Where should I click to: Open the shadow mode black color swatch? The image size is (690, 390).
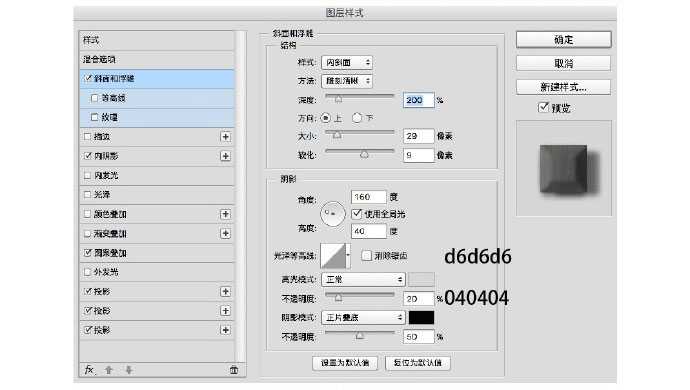422,317
